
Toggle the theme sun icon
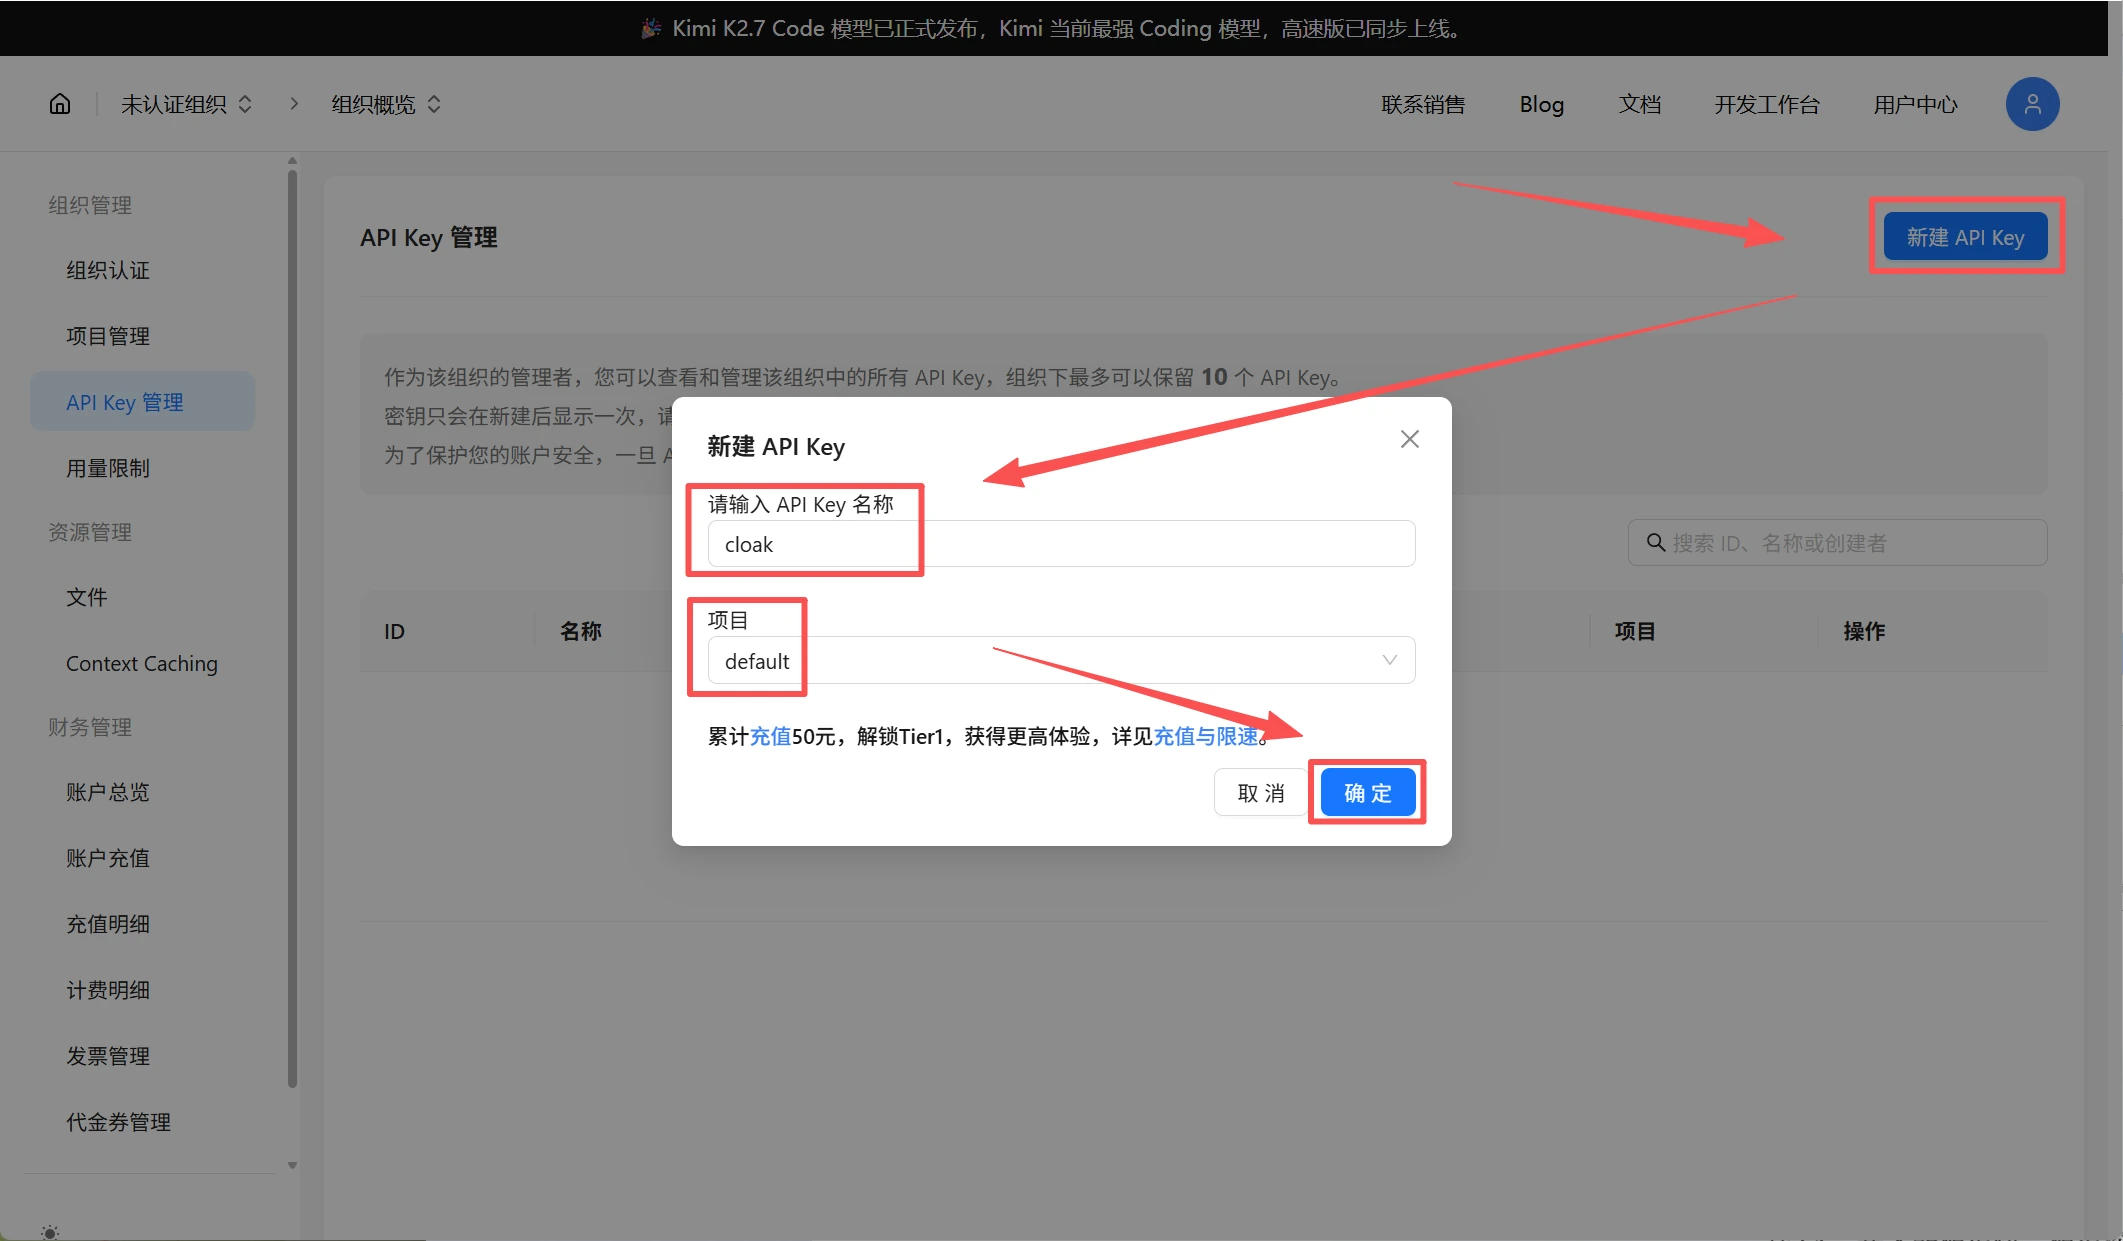click(50, 1232)
